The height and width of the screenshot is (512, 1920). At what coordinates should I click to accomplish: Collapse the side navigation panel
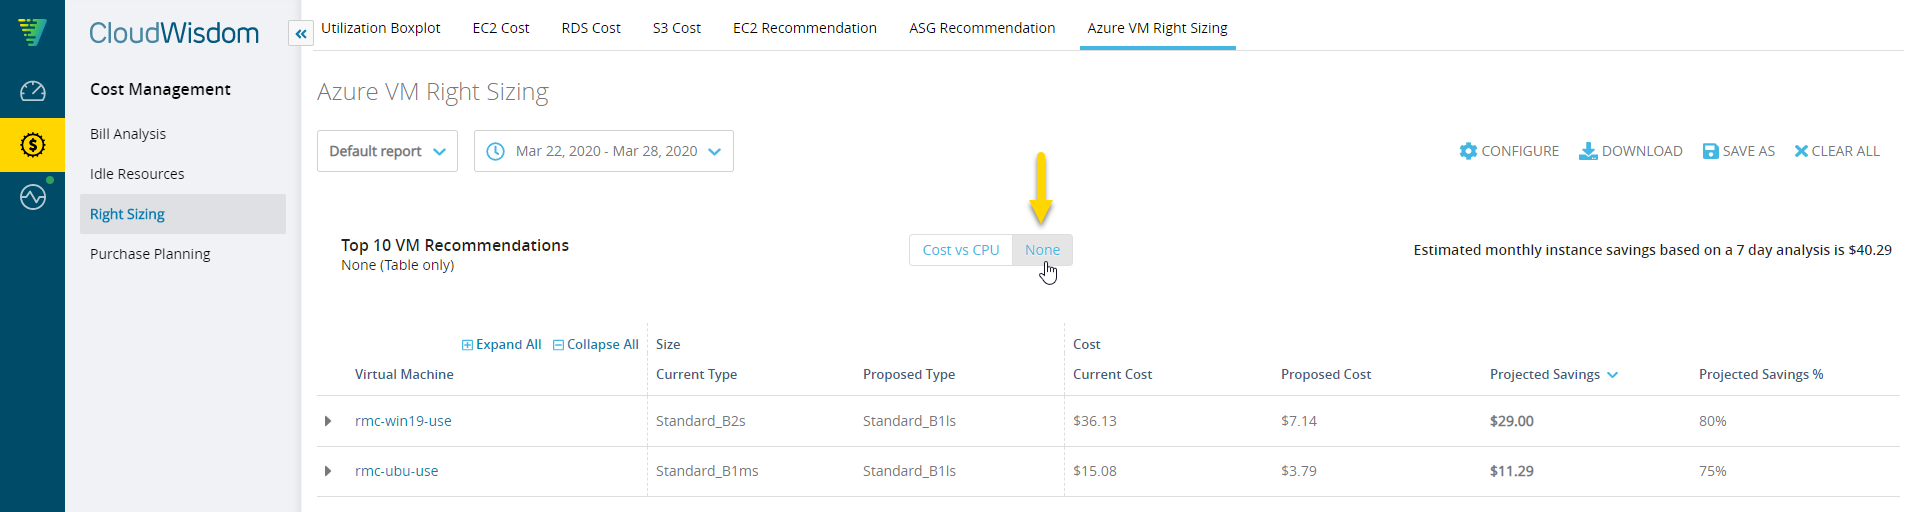tap(300, 34)
